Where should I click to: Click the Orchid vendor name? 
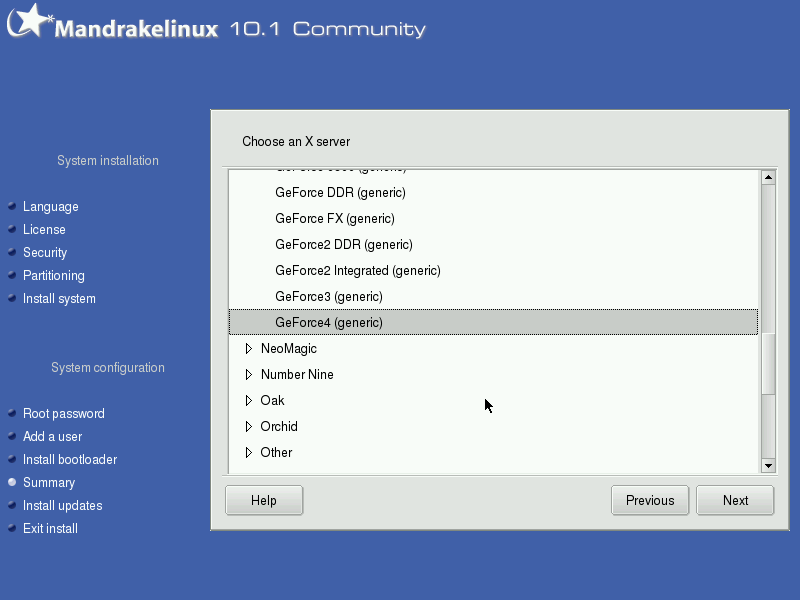click(279, 427)
